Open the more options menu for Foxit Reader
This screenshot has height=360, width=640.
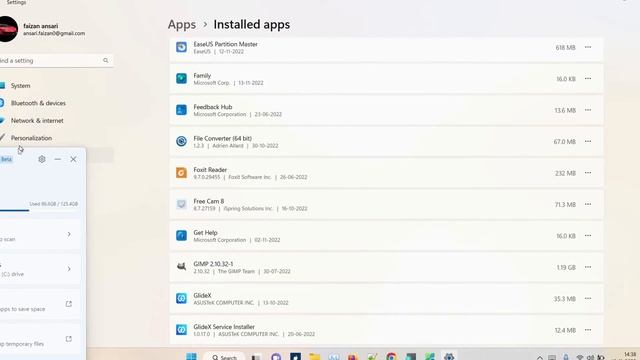[x=588, y=173]
